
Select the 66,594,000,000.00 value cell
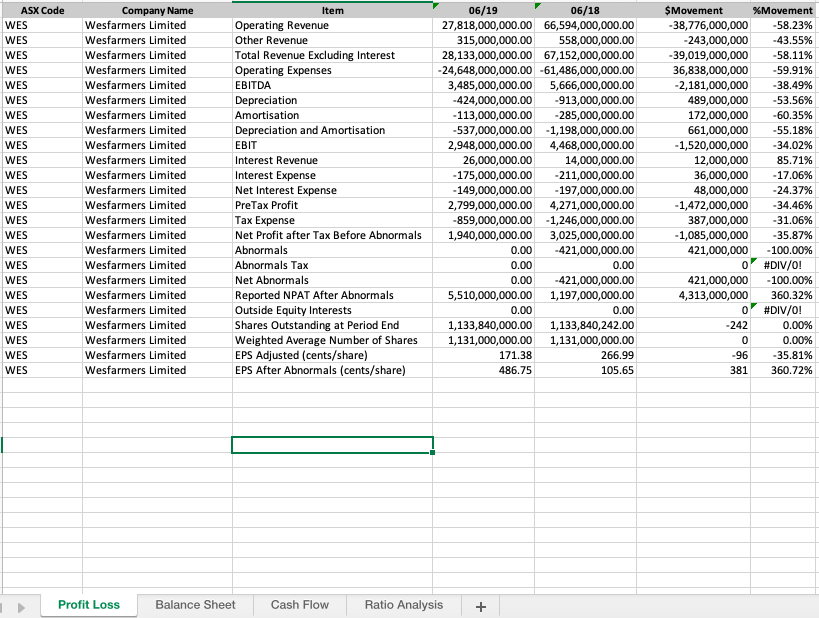click(x=585, y=26)
